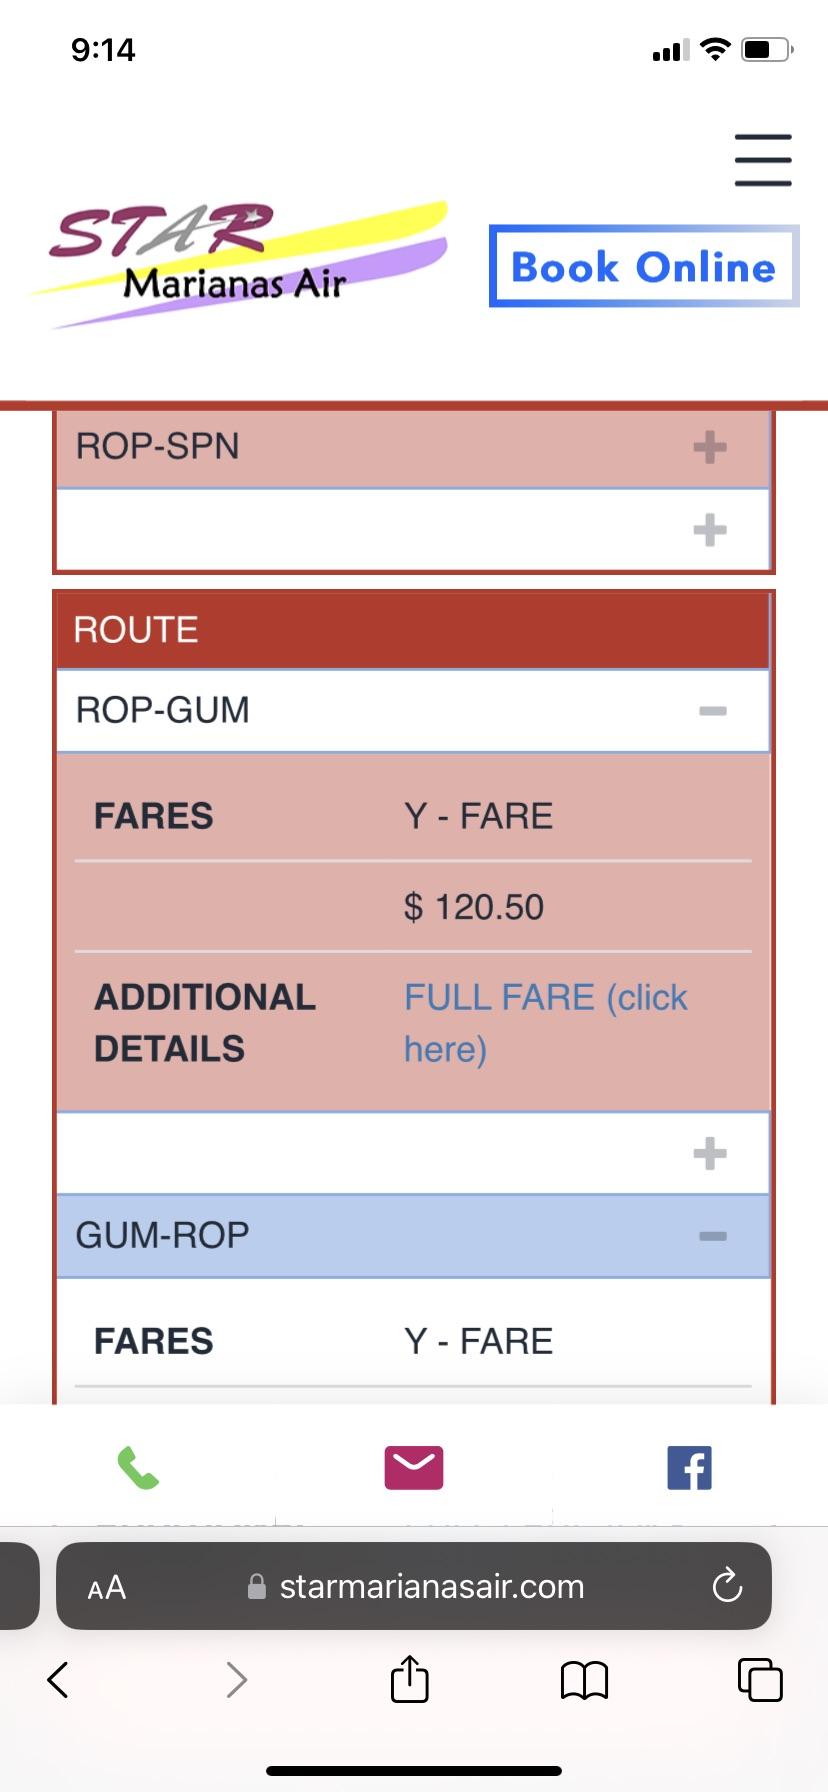Expand the empty row below ROP-SPN
Image resolution: width=828 pixels, height=1792 pixels.
coord(413,530)
